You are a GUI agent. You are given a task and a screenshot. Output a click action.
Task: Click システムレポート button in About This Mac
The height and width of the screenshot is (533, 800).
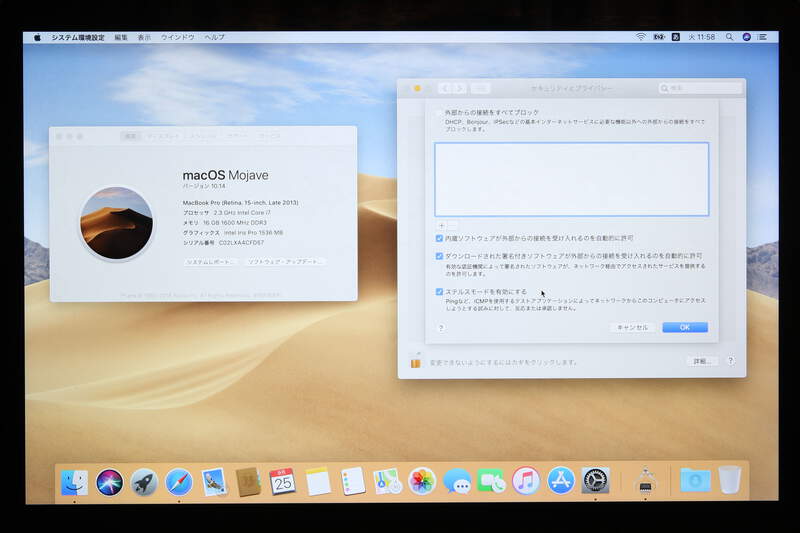[211, 262]
